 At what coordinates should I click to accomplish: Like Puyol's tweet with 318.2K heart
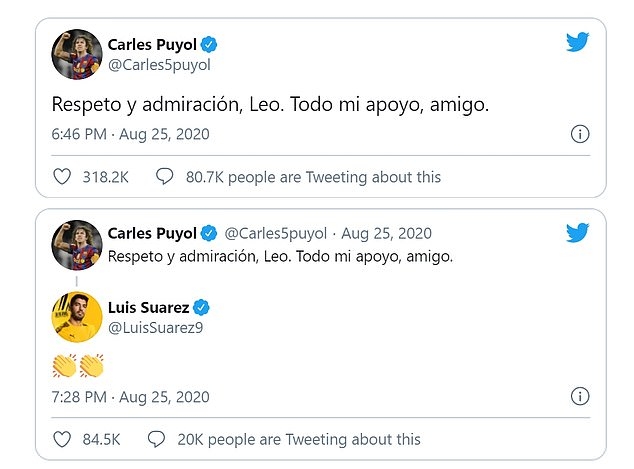coord(62,177)
